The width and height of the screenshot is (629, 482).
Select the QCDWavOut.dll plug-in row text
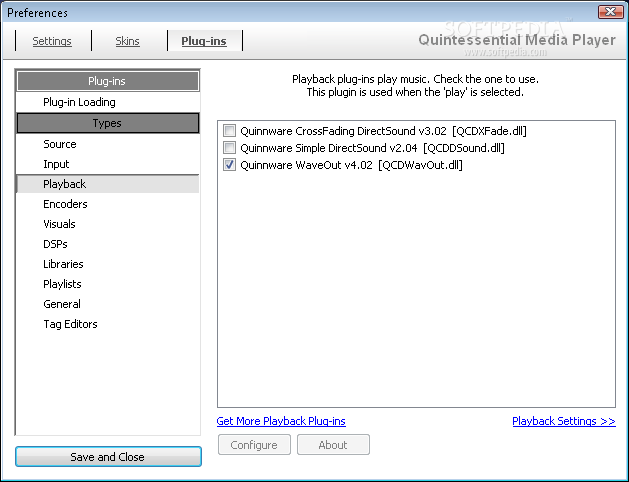[351, 165]
